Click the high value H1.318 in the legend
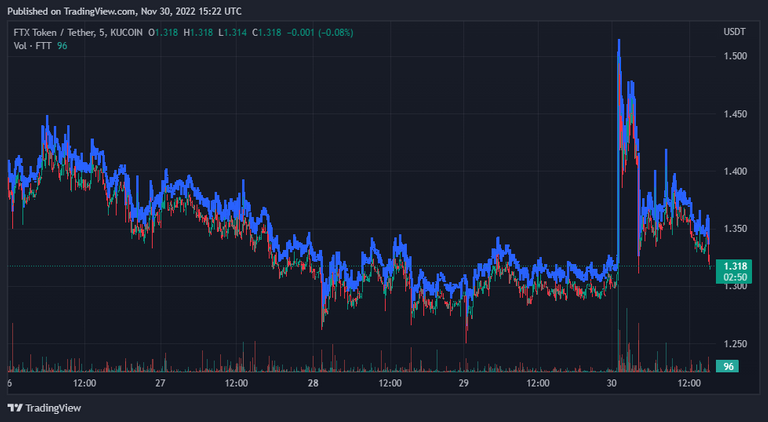Image resolution: width=768 pixels, height=422 pixels. pyautogui.click(x=198, y=33)
